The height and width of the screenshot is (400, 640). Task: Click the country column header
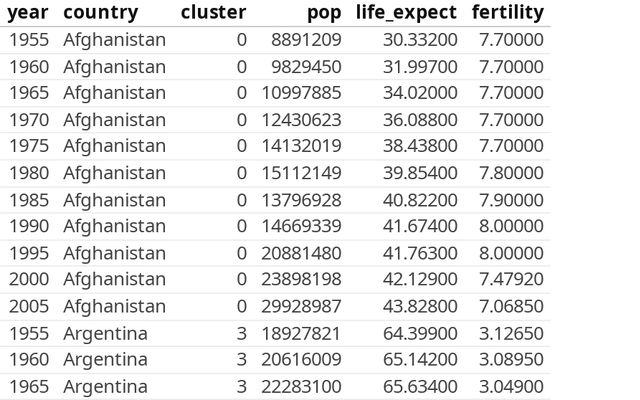tap(100, 13)
